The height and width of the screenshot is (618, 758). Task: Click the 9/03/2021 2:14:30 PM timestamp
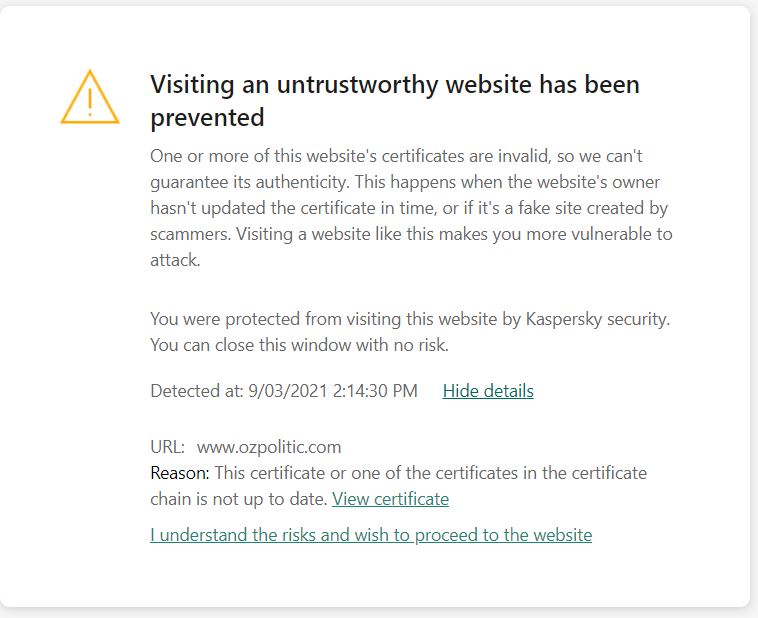333,391
